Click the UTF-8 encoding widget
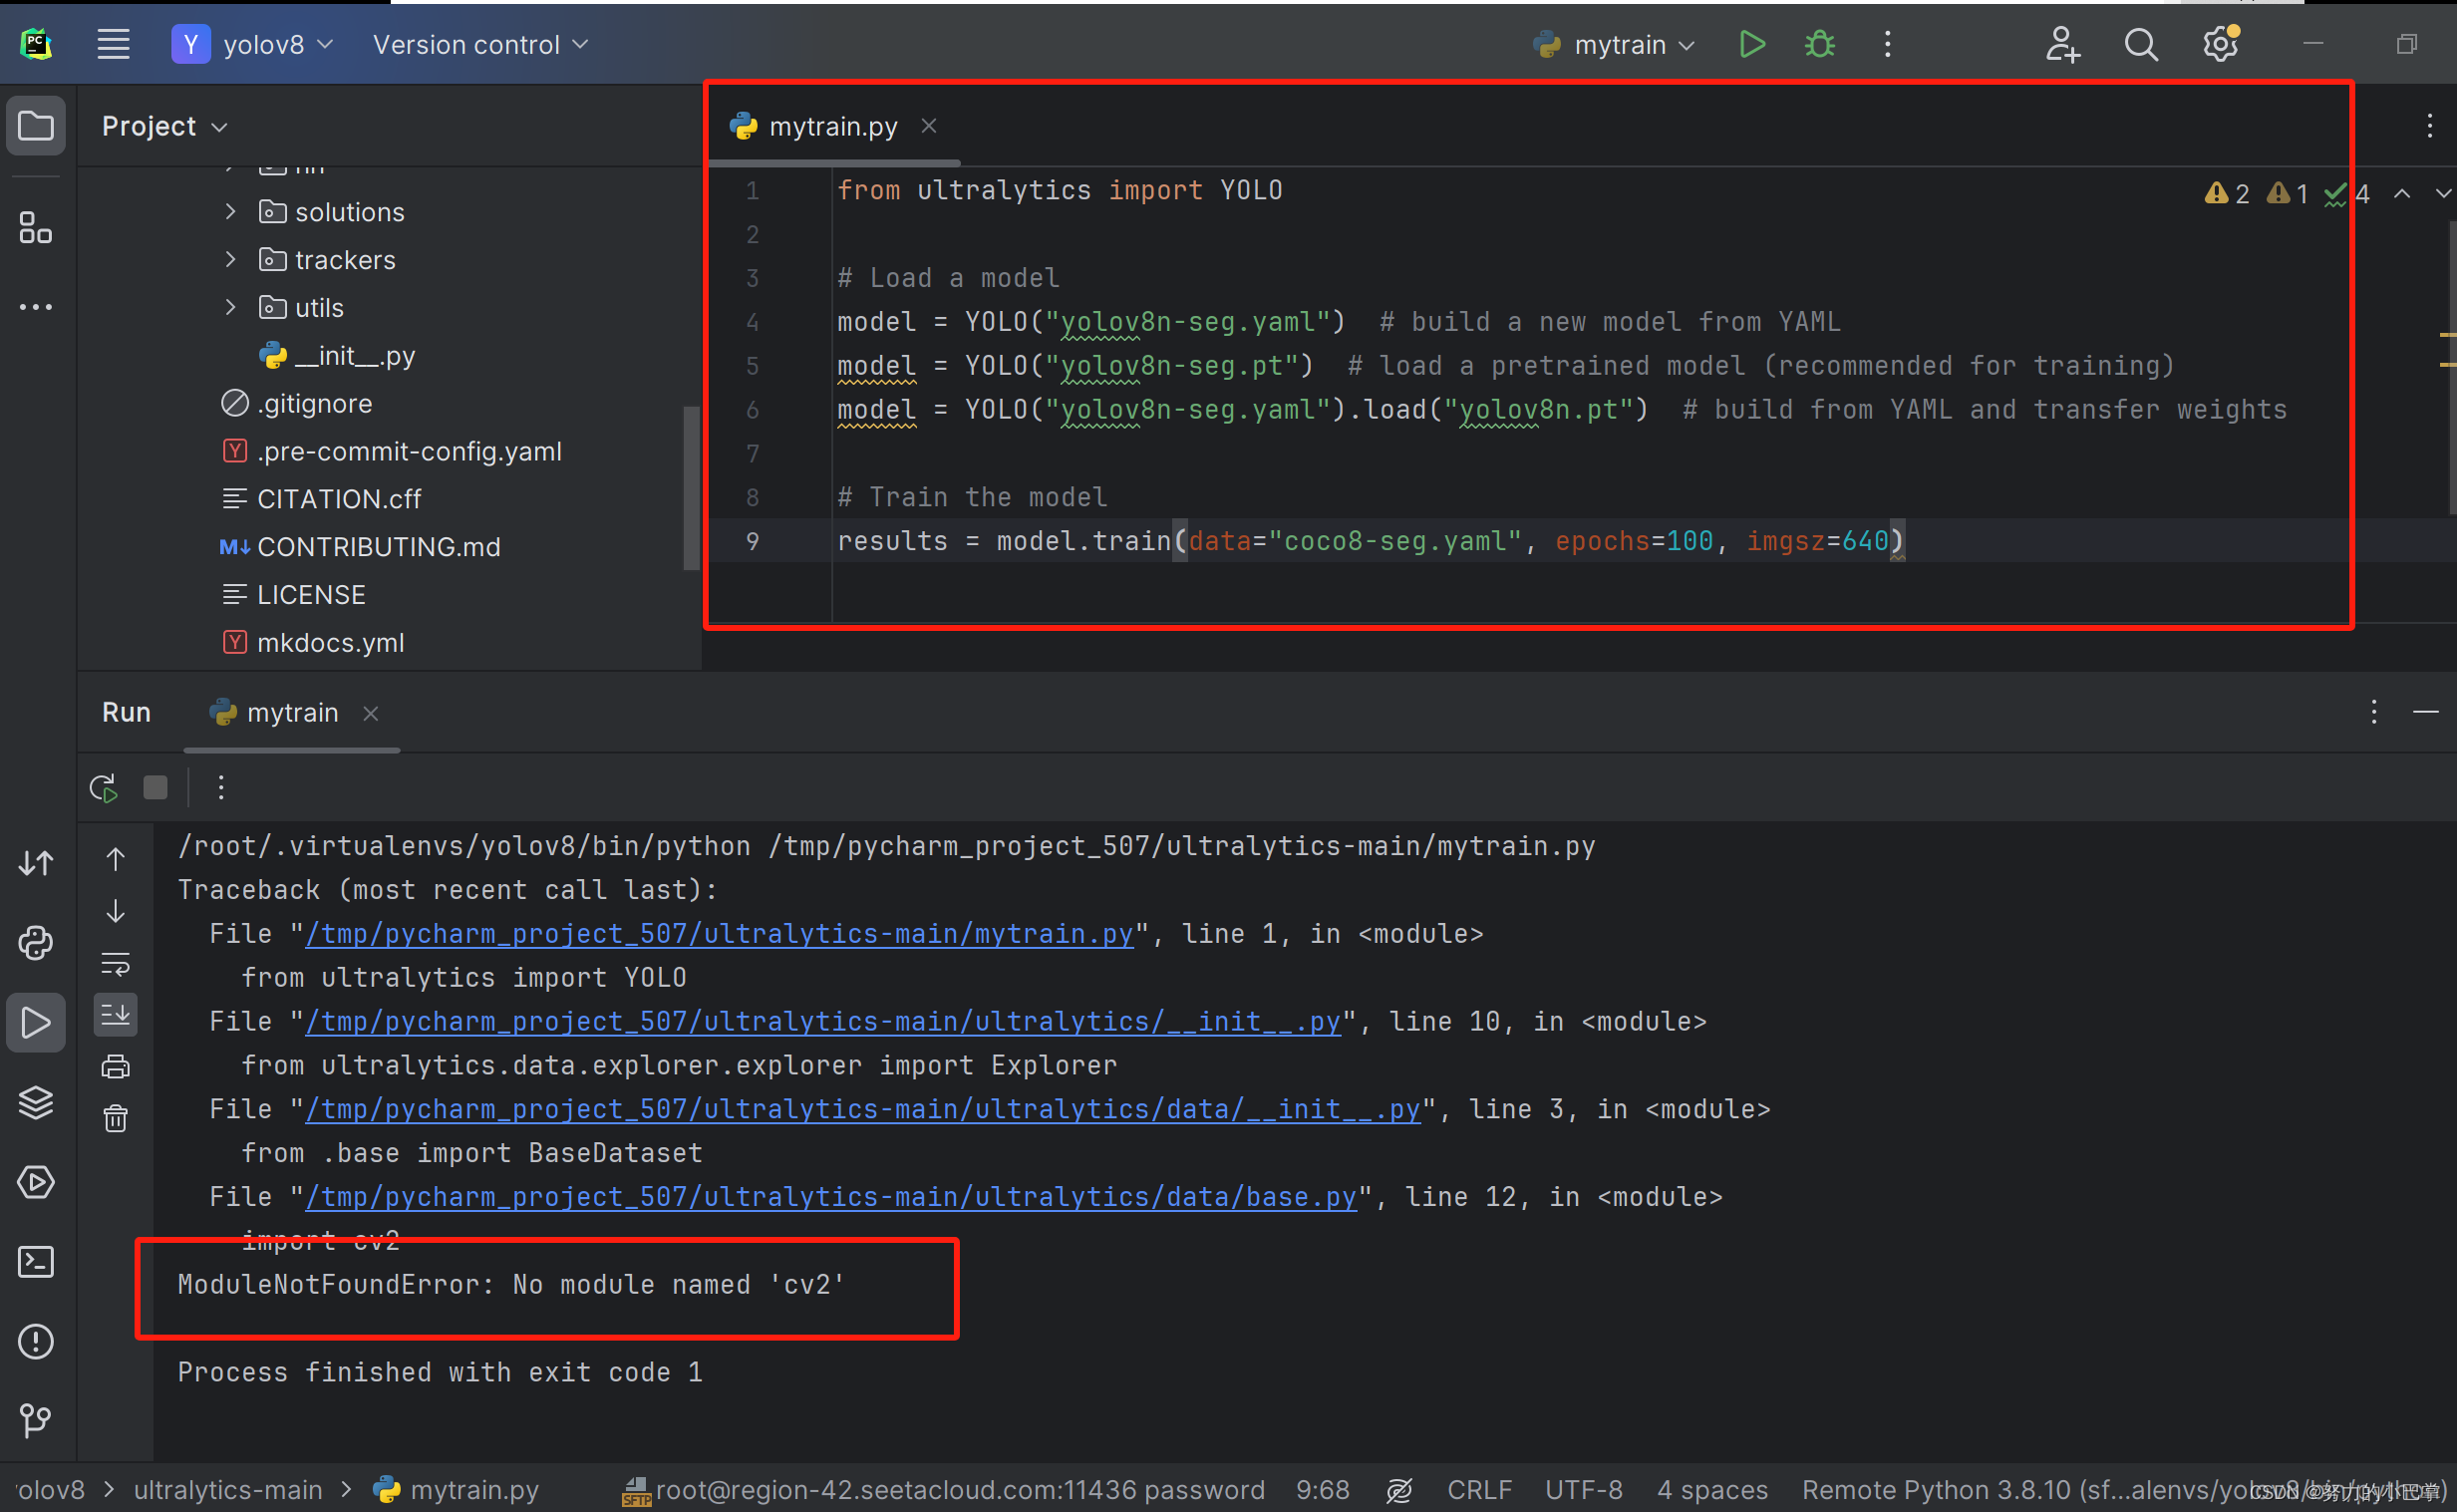This screenshot has width=2457, height=1512. point(1583,1490)
